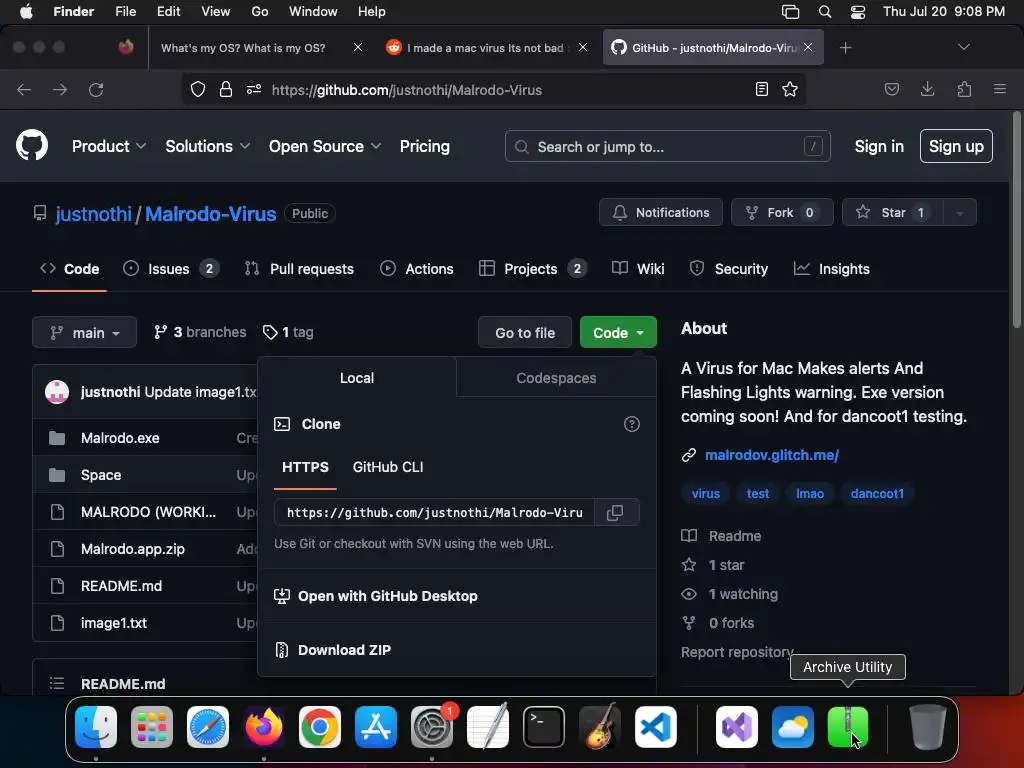Open the list all tabs chevron
This screenshot has height=768, width=1024.
coord(963,47)
